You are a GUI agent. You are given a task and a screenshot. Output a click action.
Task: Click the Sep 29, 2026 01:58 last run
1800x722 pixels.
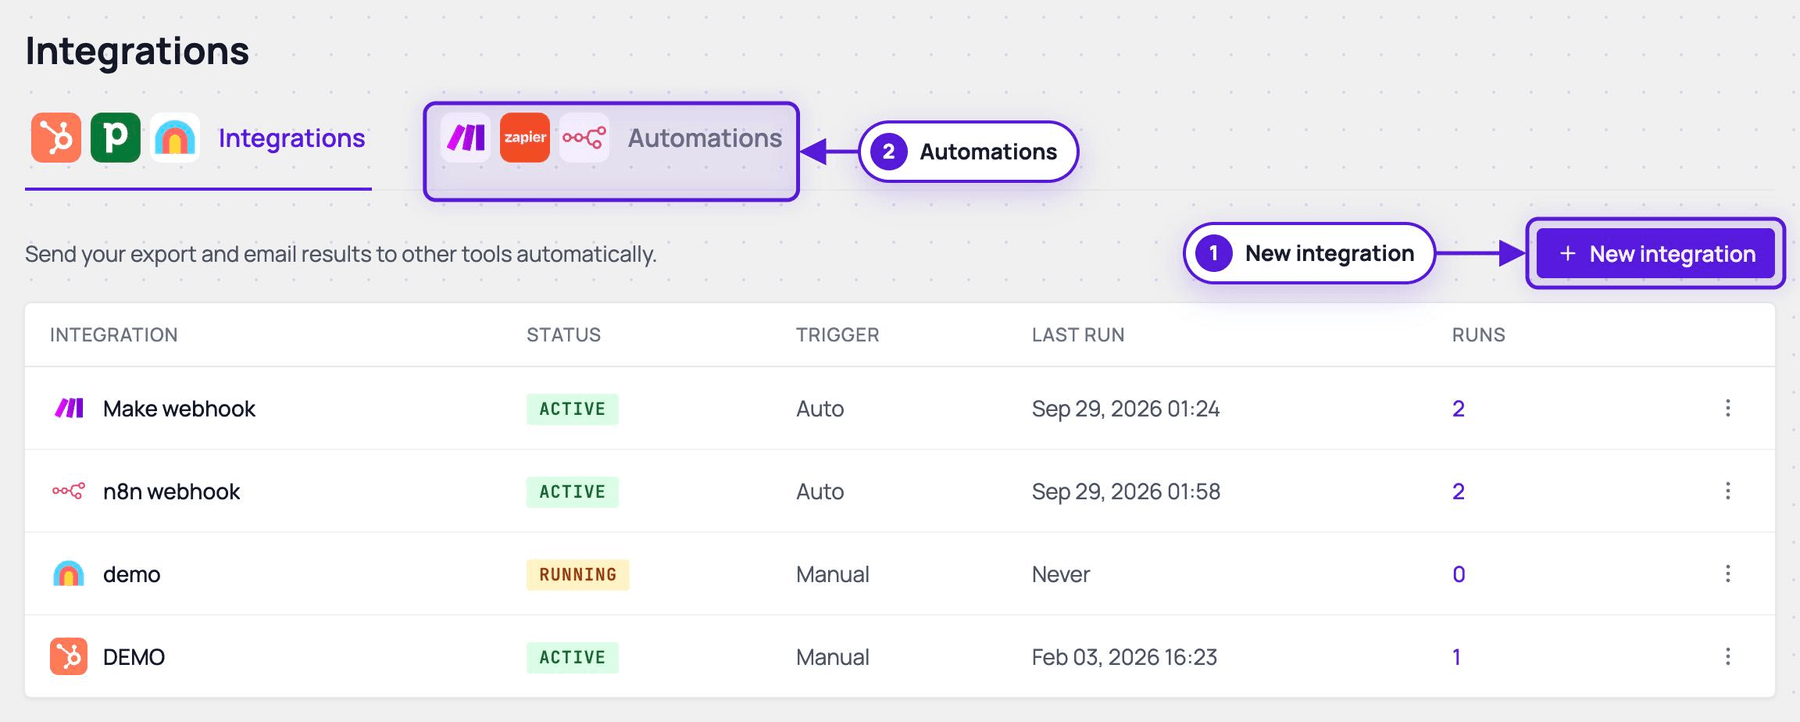point(1126,491)
